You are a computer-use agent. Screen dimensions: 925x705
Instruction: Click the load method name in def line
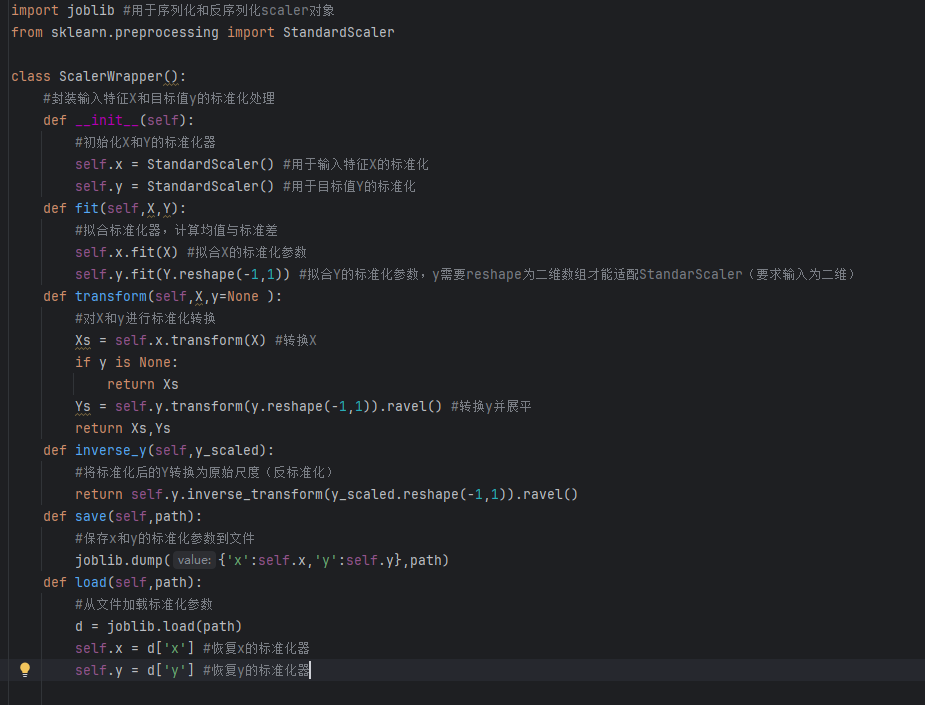click(91, 582)
